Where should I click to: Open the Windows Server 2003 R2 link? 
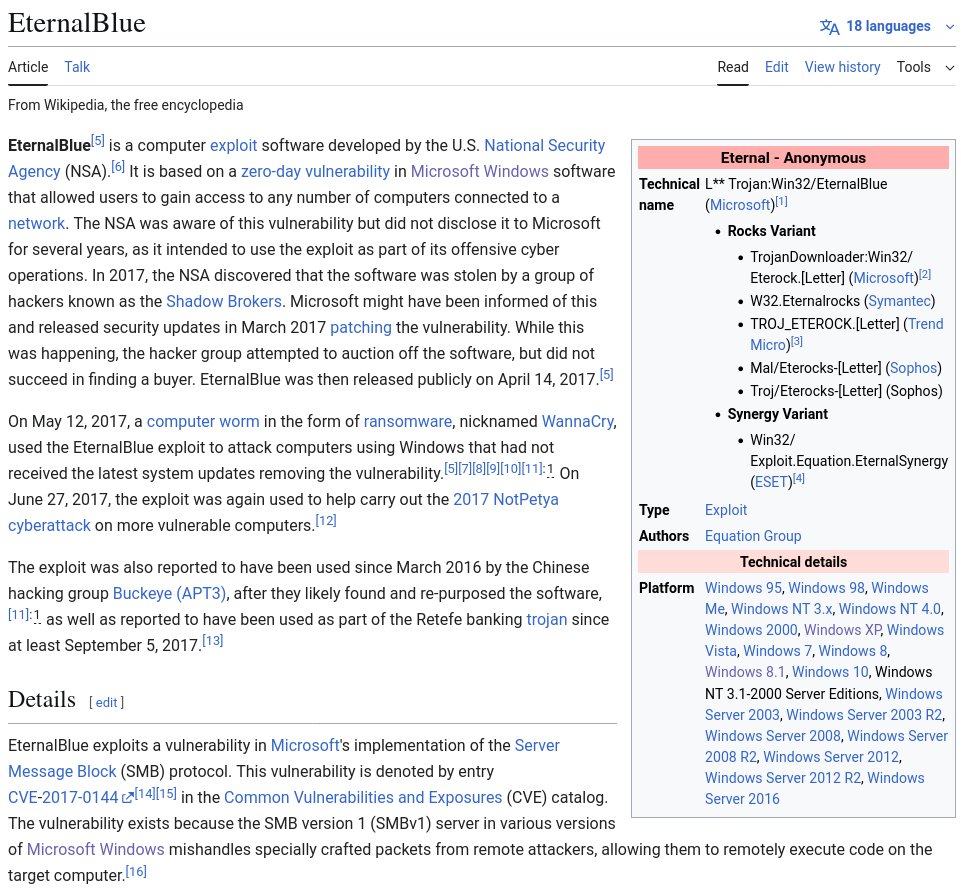tap(864, 715)
